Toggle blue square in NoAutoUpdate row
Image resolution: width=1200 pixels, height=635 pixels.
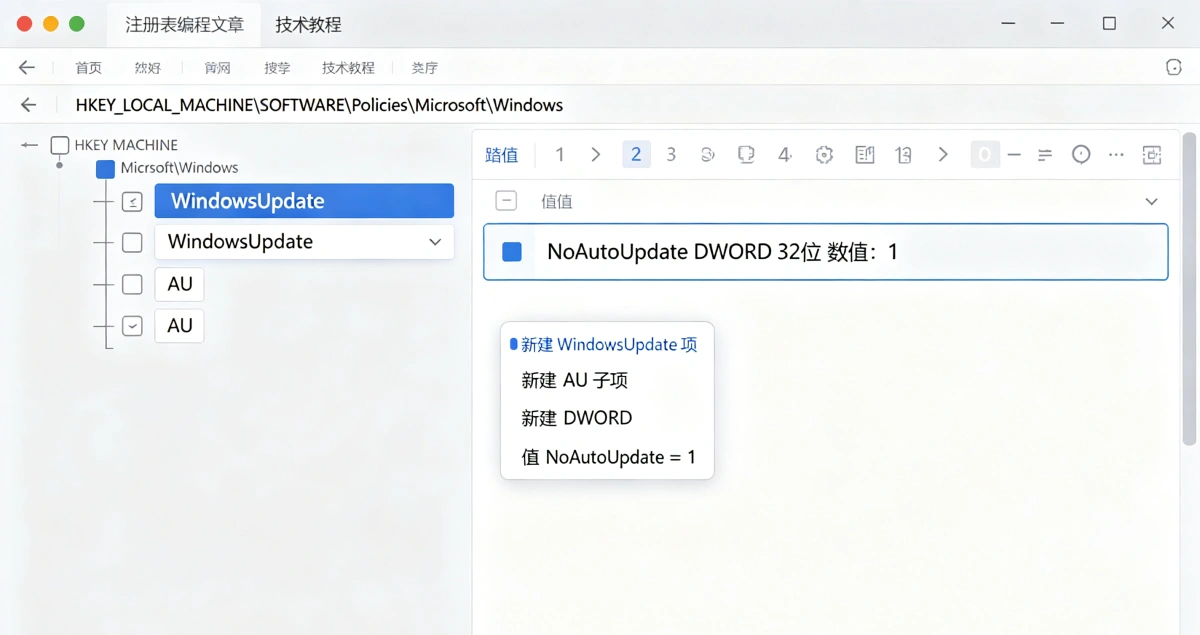512,252
